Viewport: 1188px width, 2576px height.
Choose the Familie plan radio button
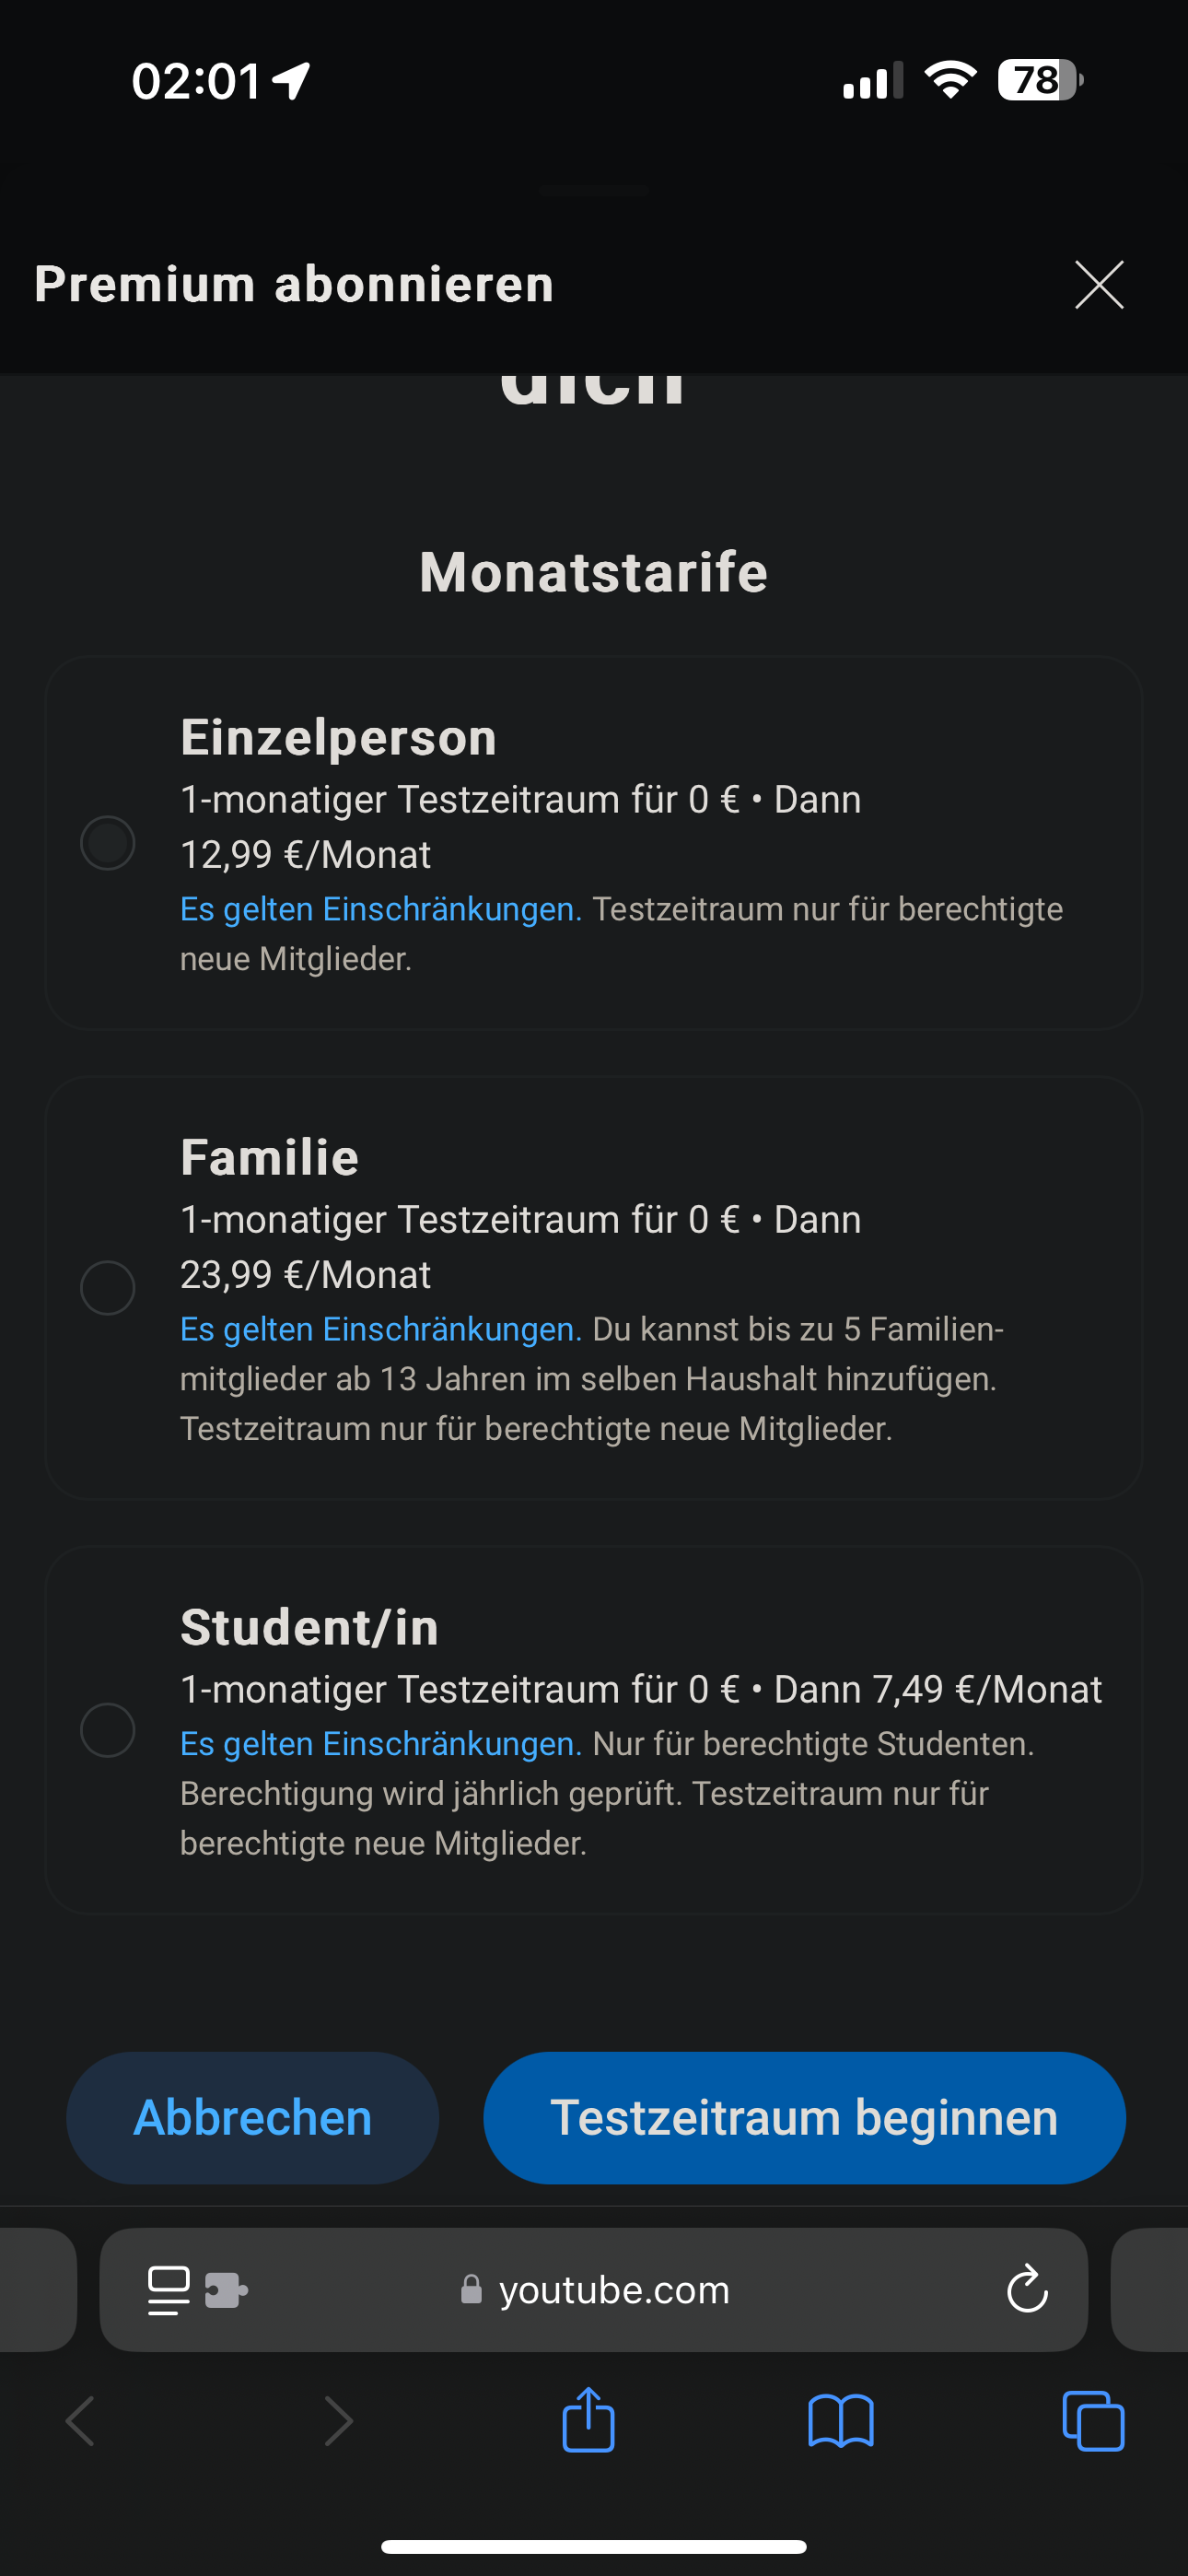(108, 1287)
